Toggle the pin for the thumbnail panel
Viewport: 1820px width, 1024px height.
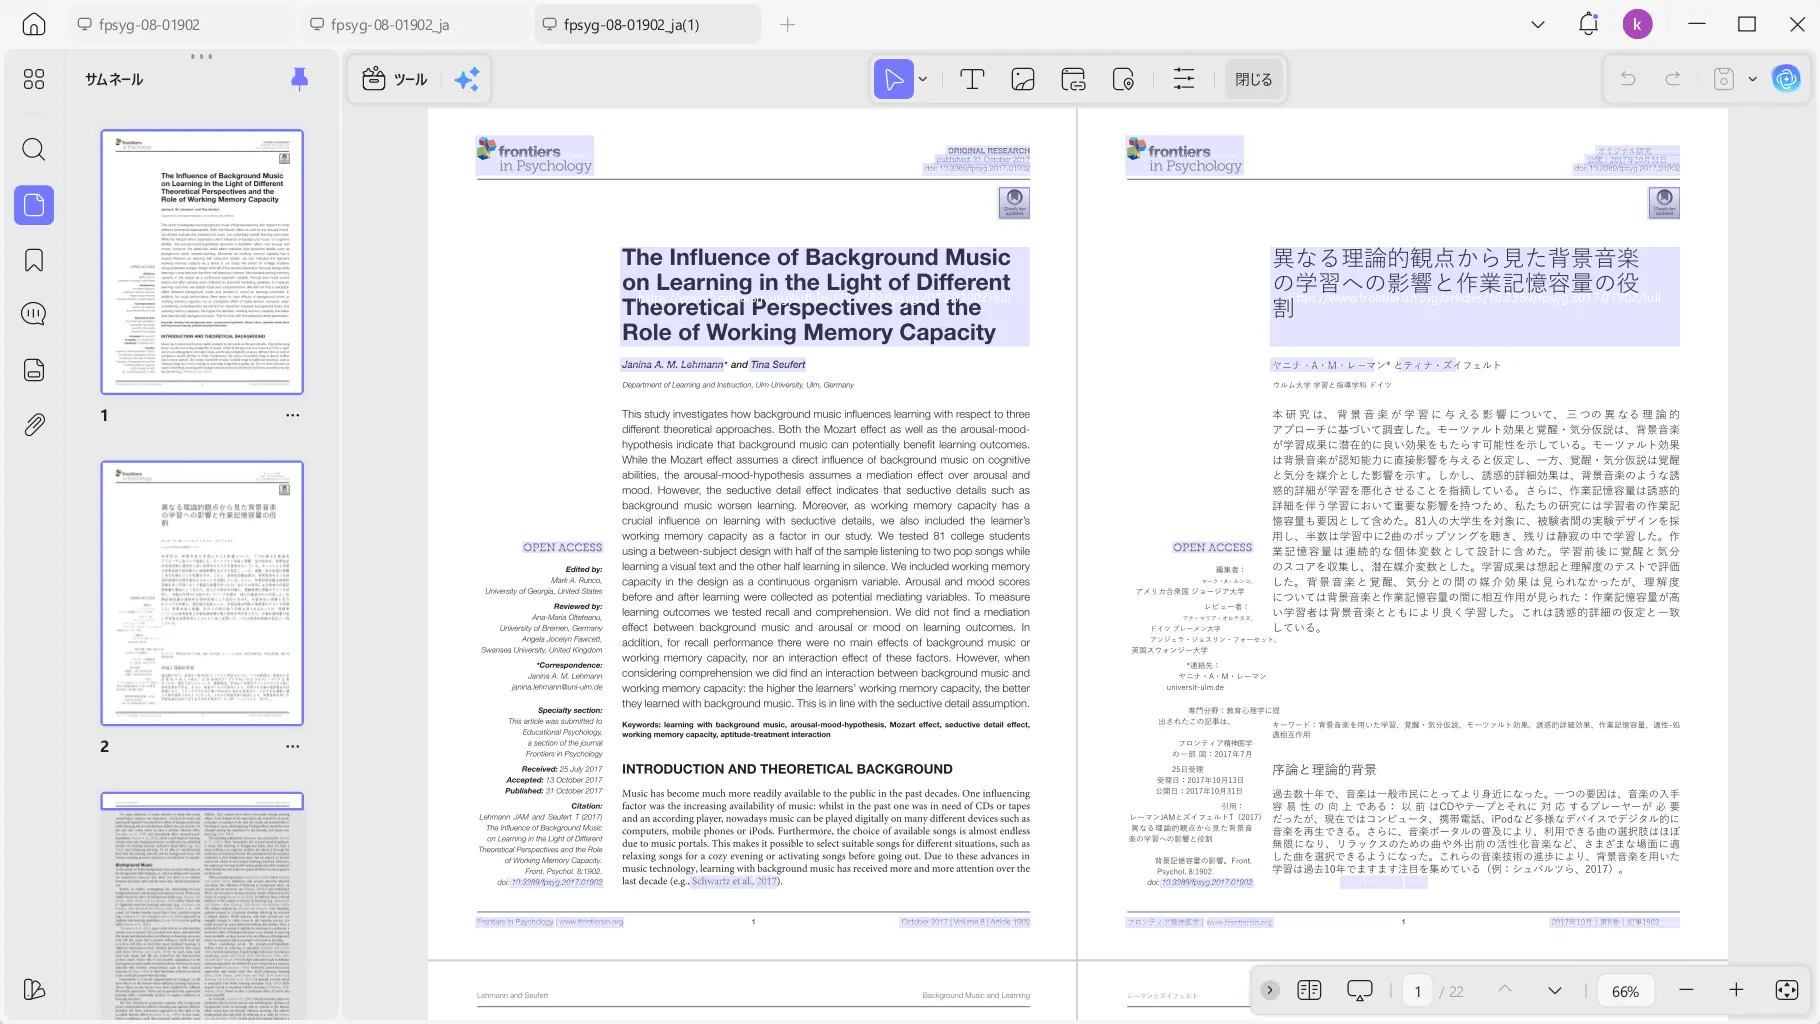pyautogui.click(x=299, y=79)
